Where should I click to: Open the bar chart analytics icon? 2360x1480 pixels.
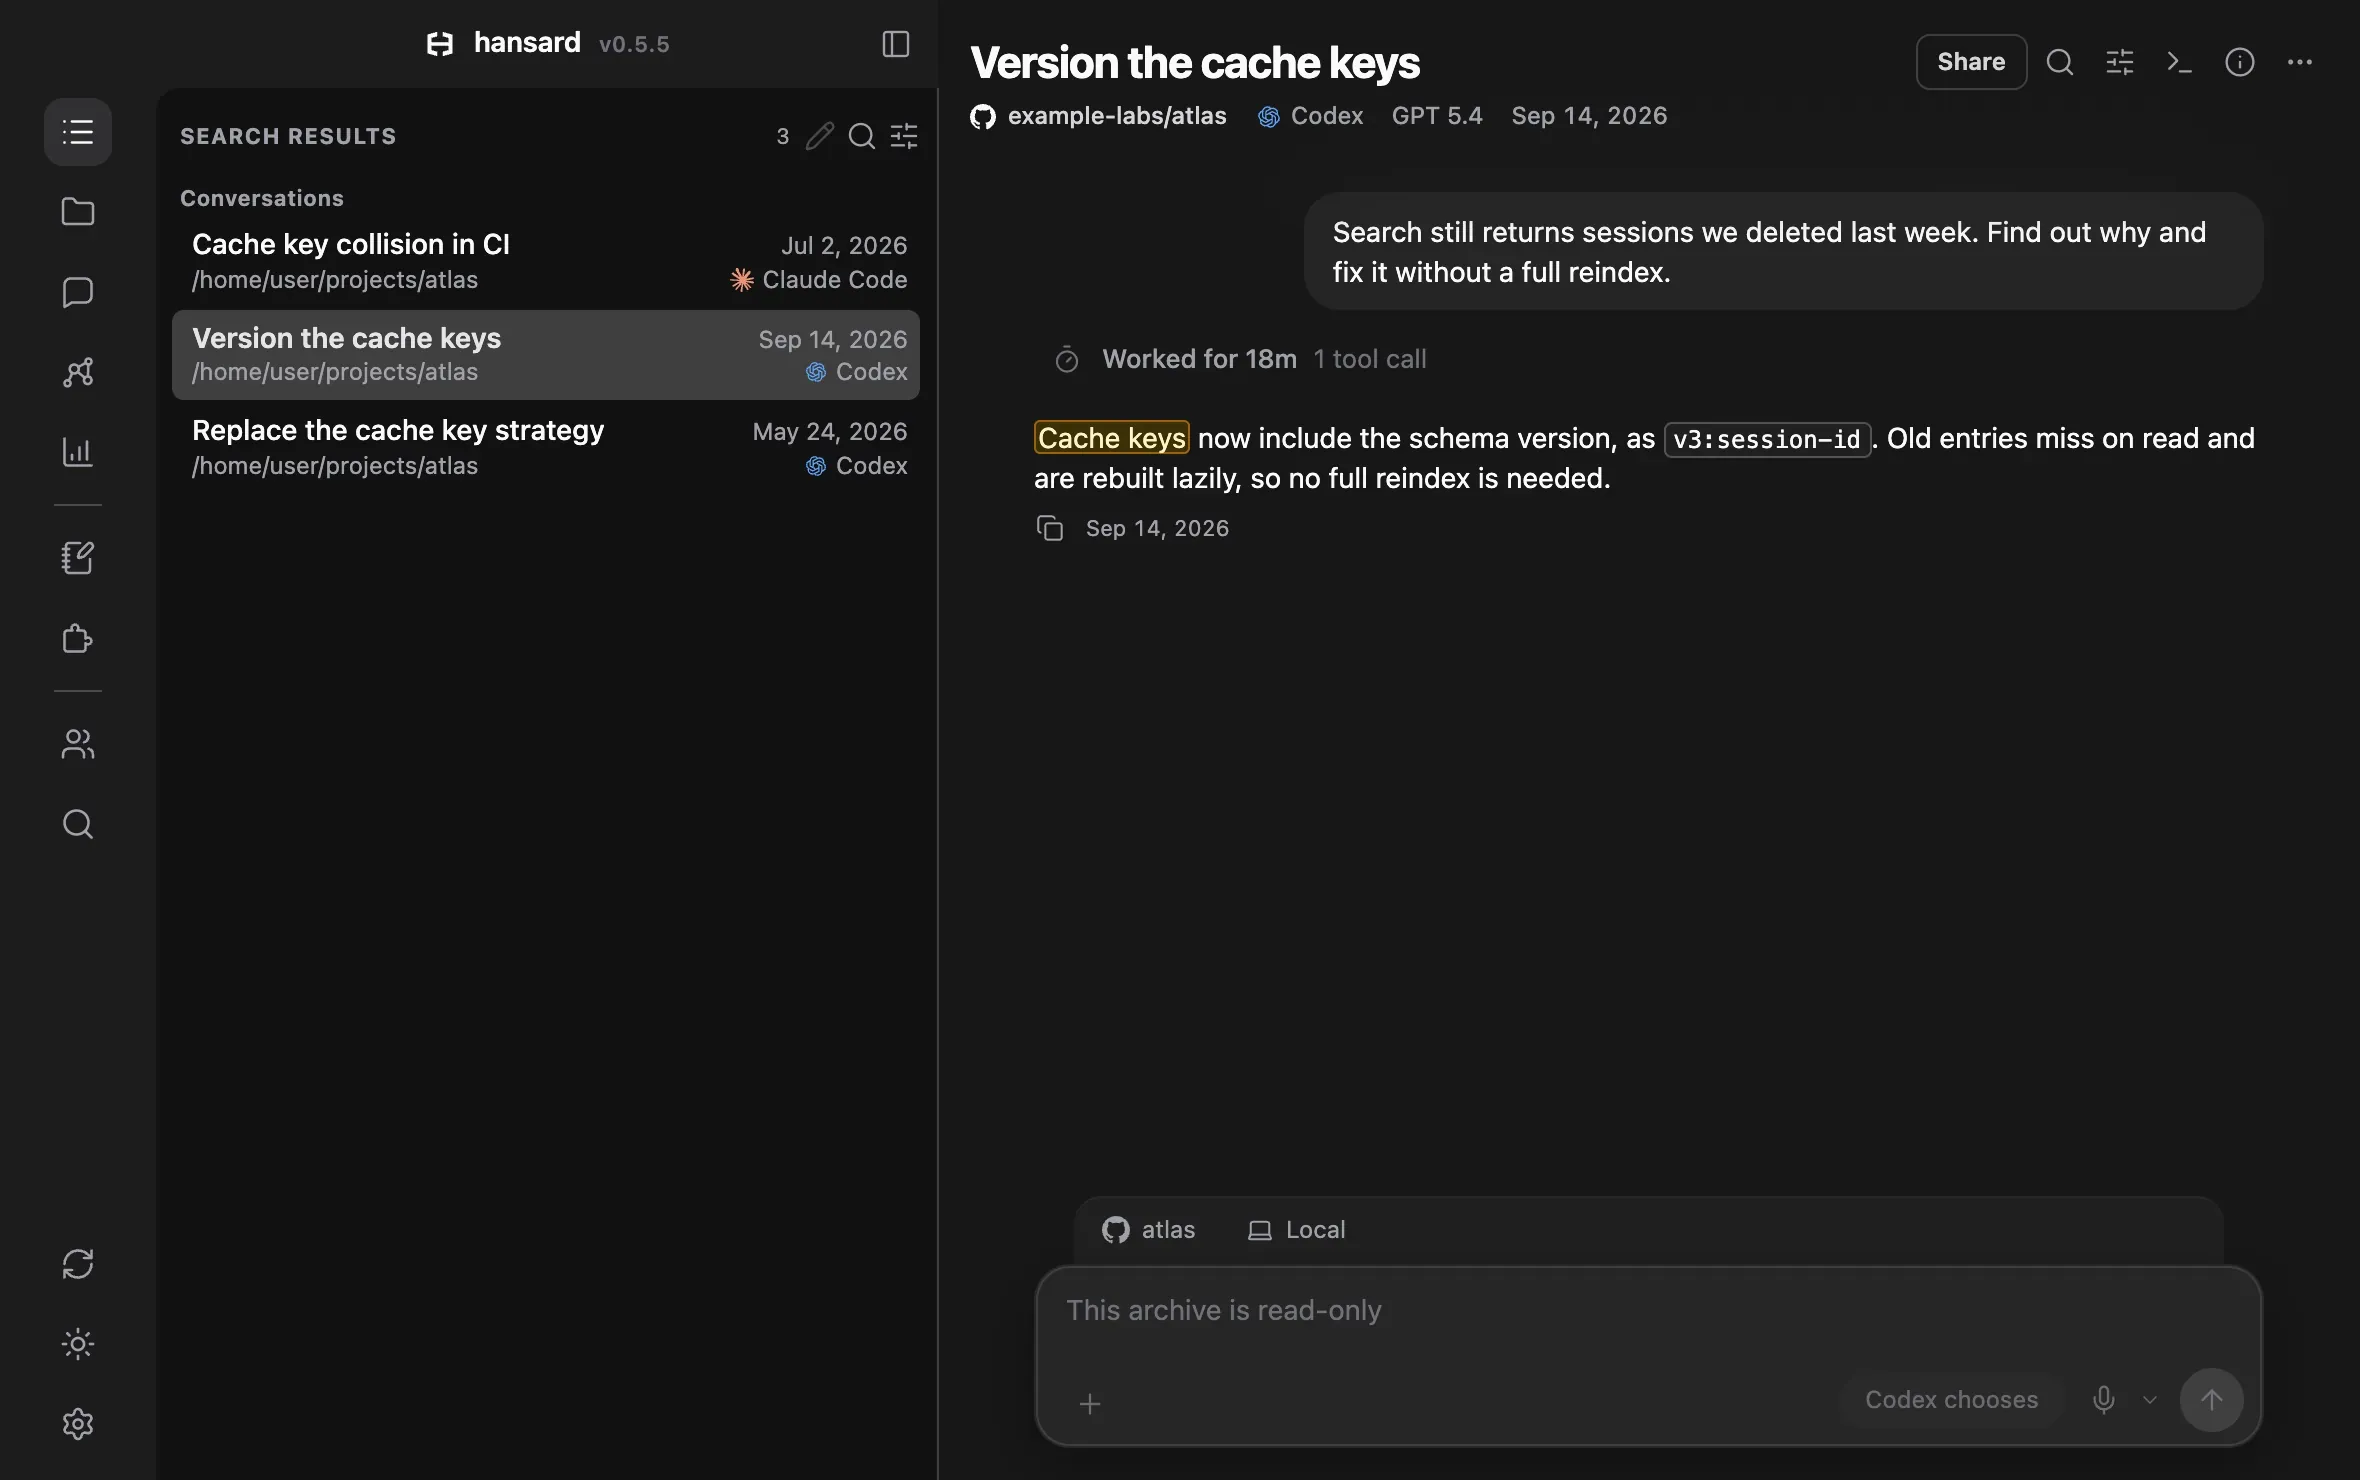(x=78, y=452)
